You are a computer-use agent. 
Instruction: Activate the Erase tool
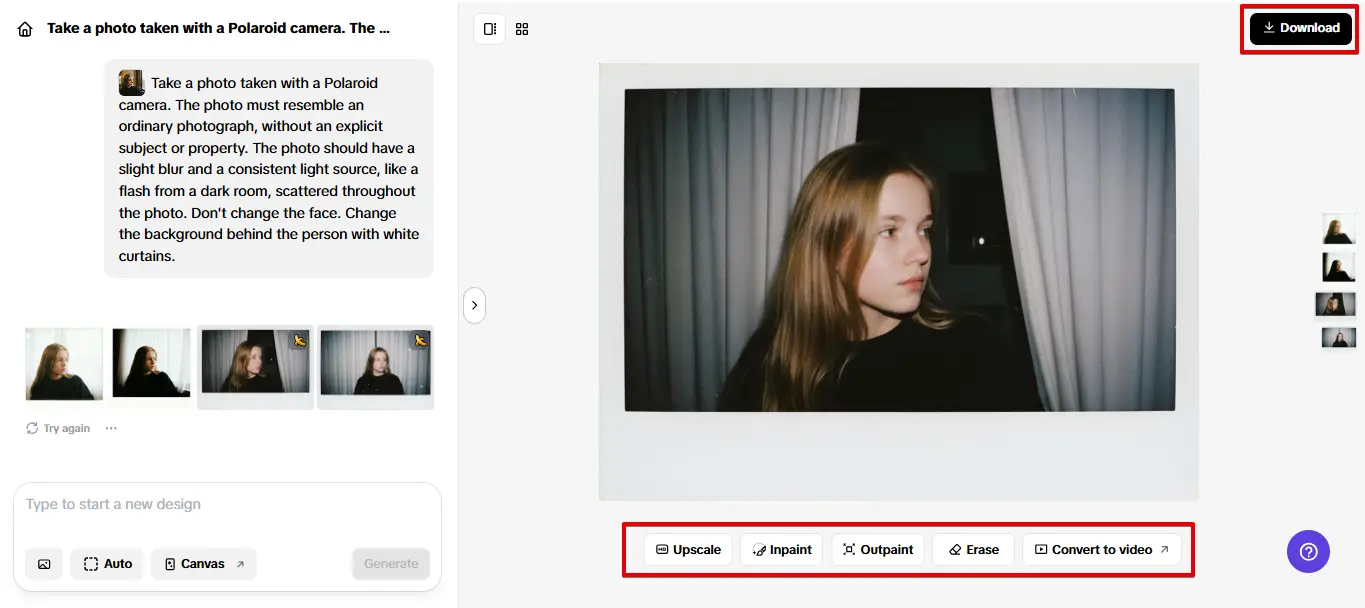point(972,549)
